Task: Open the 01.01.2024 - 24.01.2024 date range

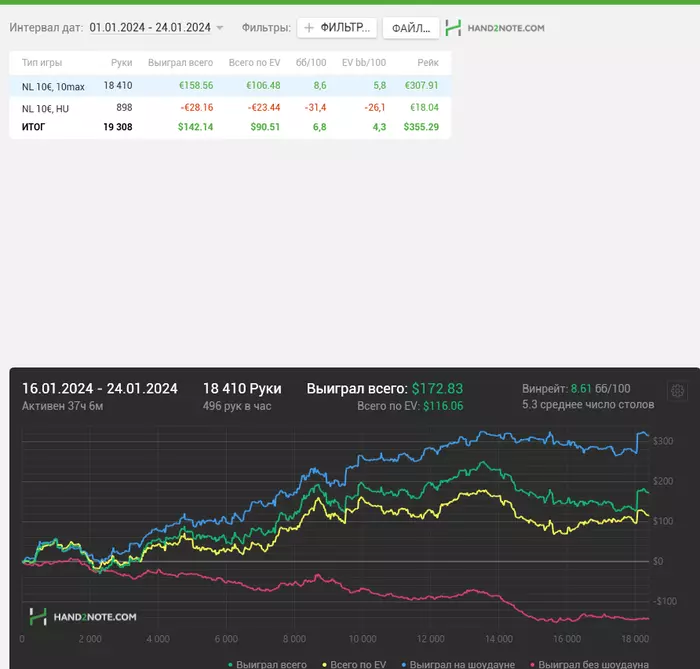Action: 150,28
